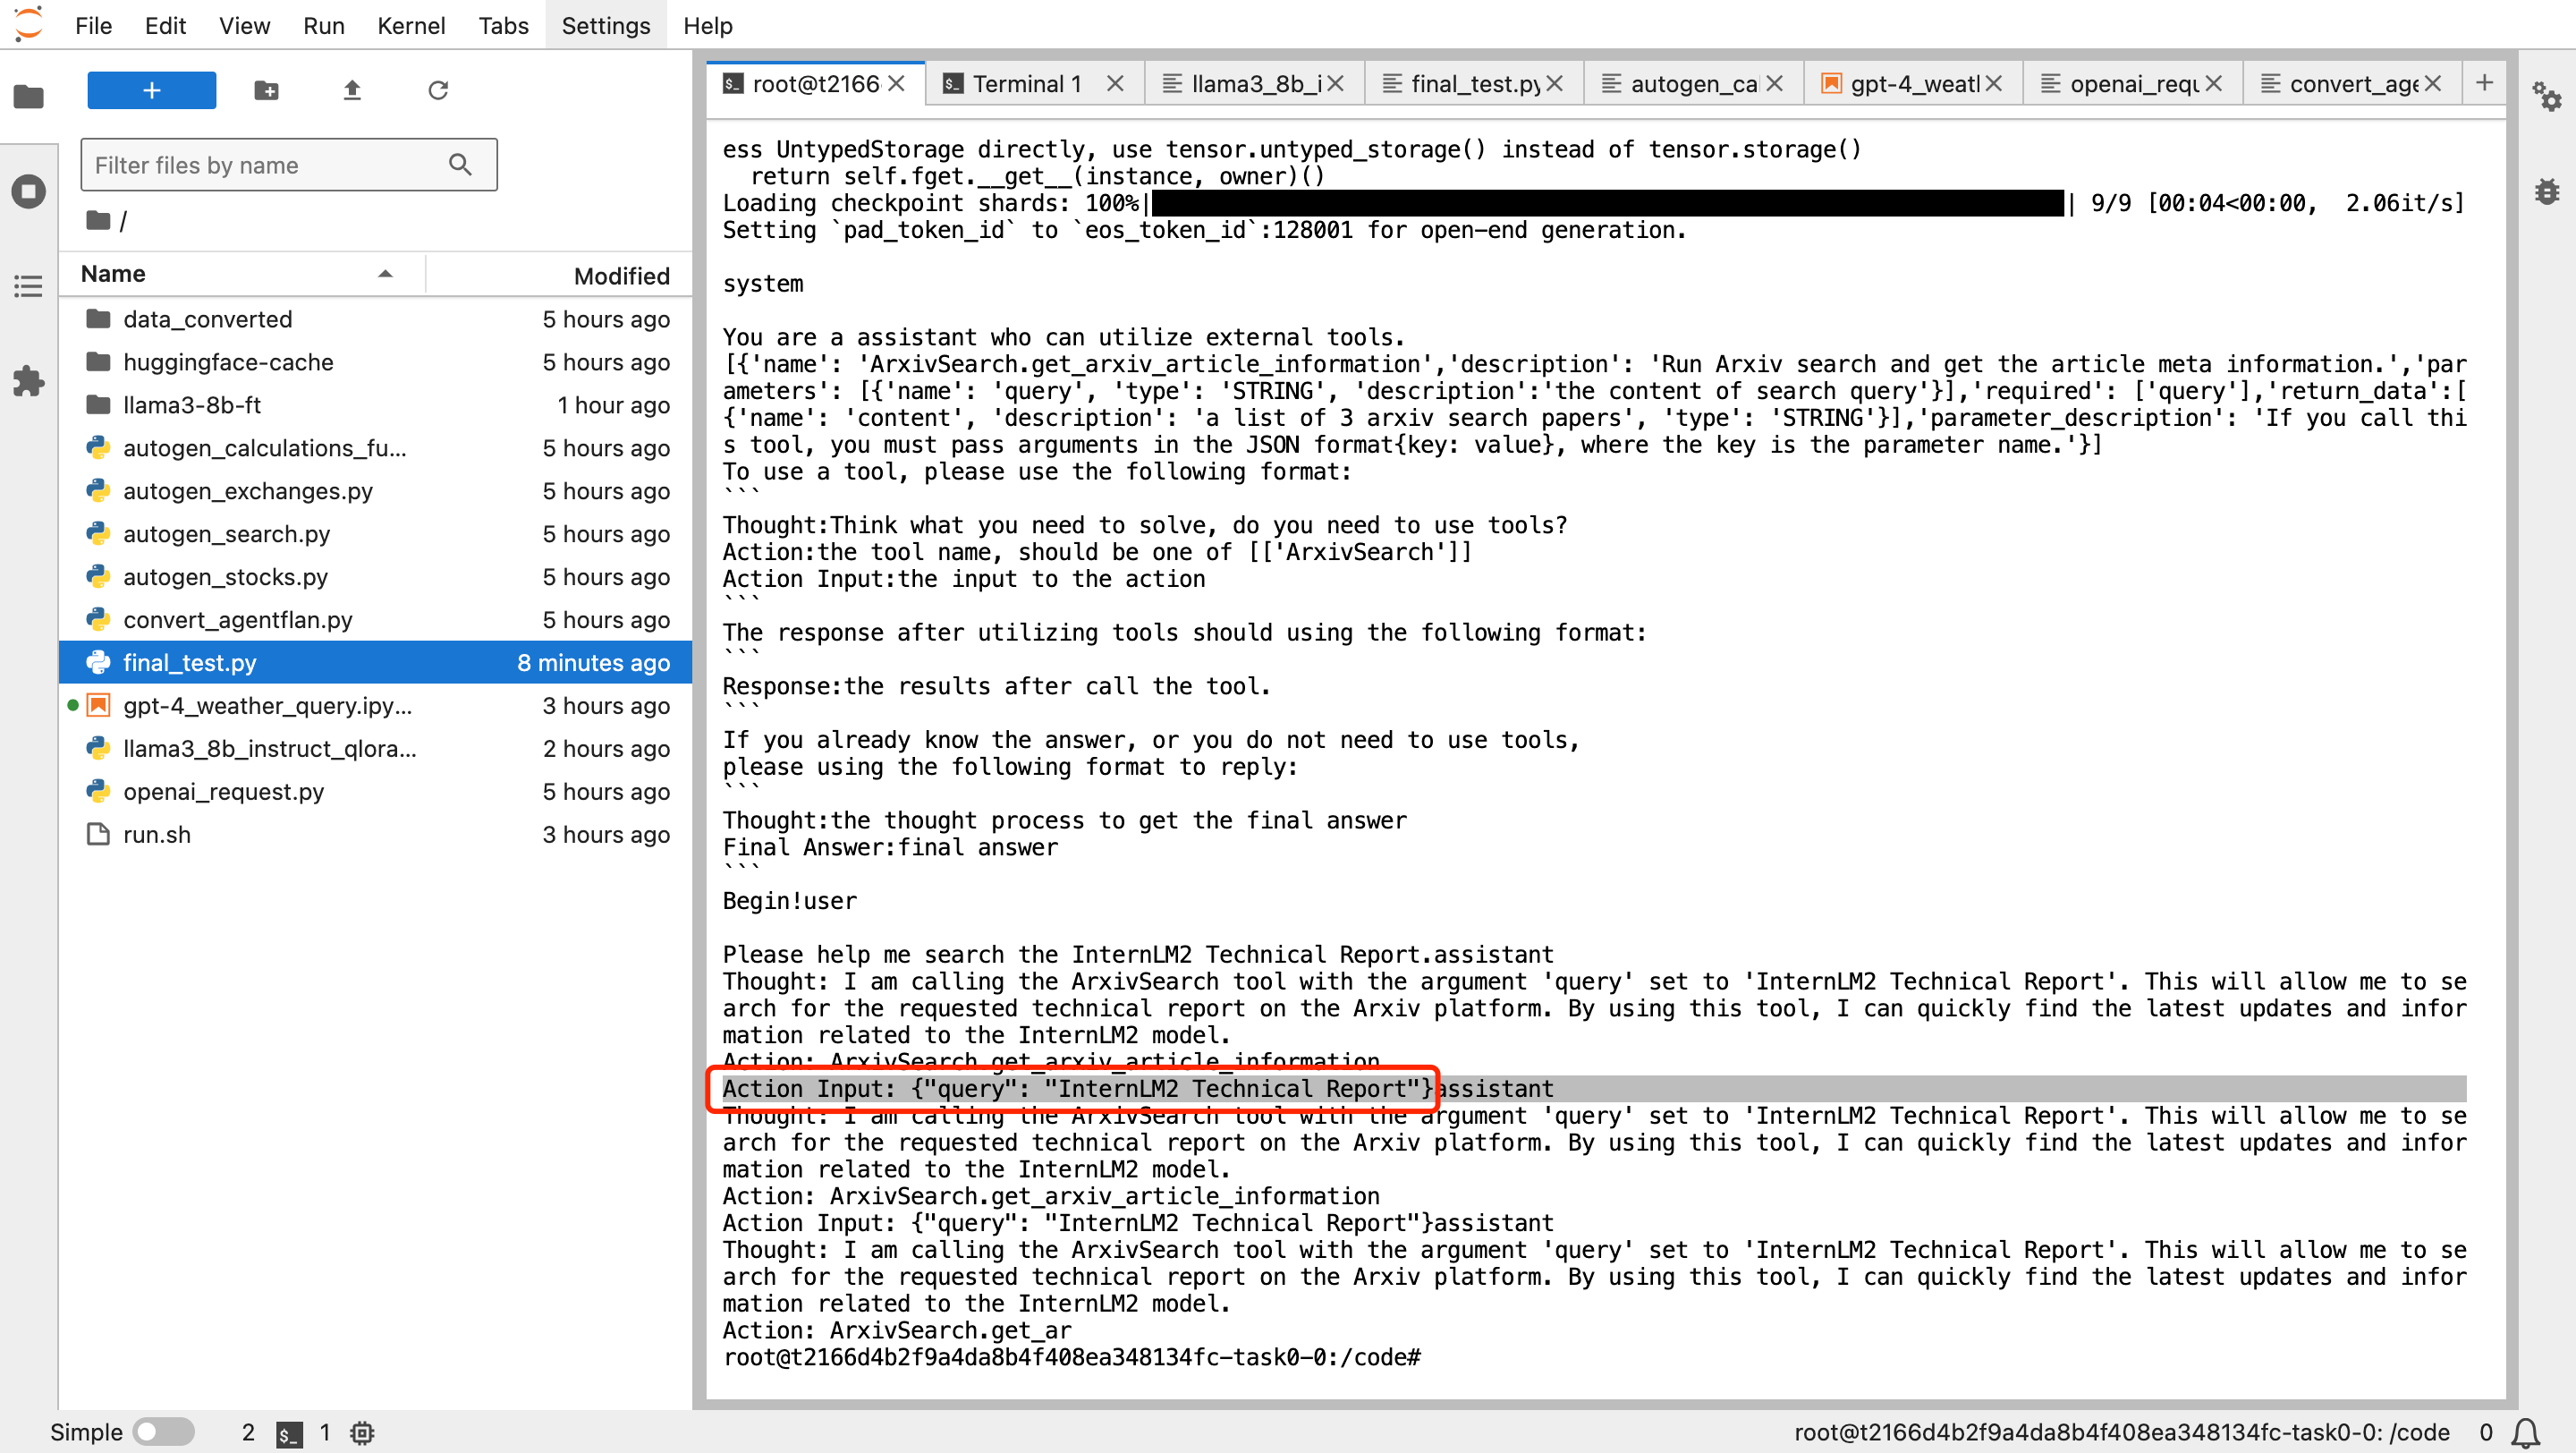
Task: Click the Upload Files arrow icon
Action: tap(352, 90)
